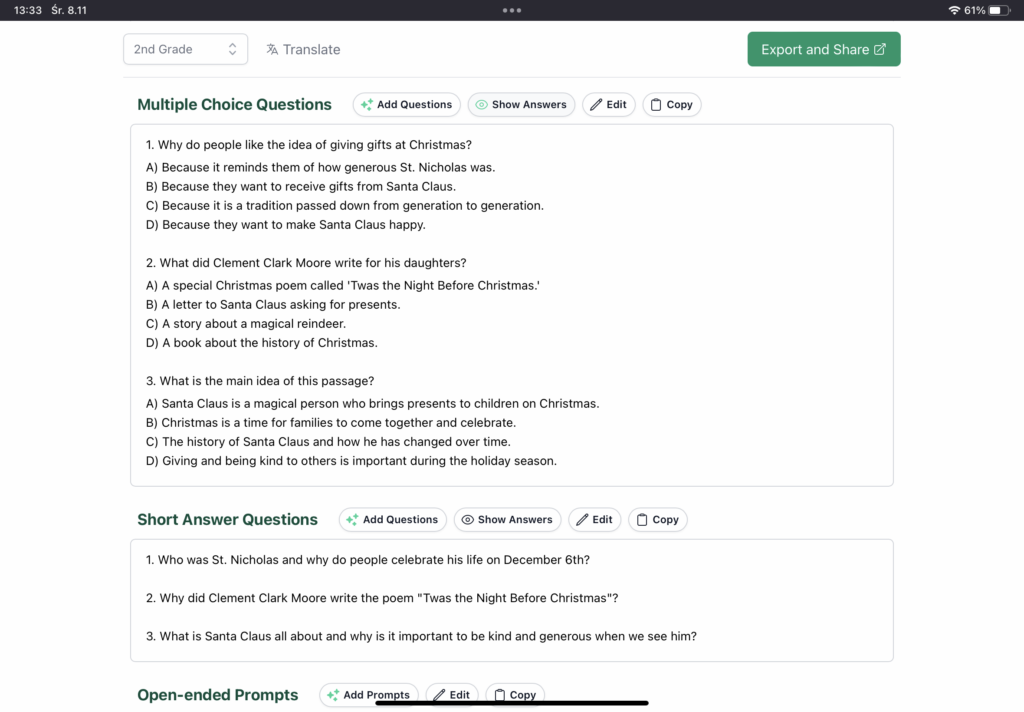The width and height of the screenshot is (1024, 712).
Task: Edit the Multiple Choice Questions
Action: tap(608, 104)
